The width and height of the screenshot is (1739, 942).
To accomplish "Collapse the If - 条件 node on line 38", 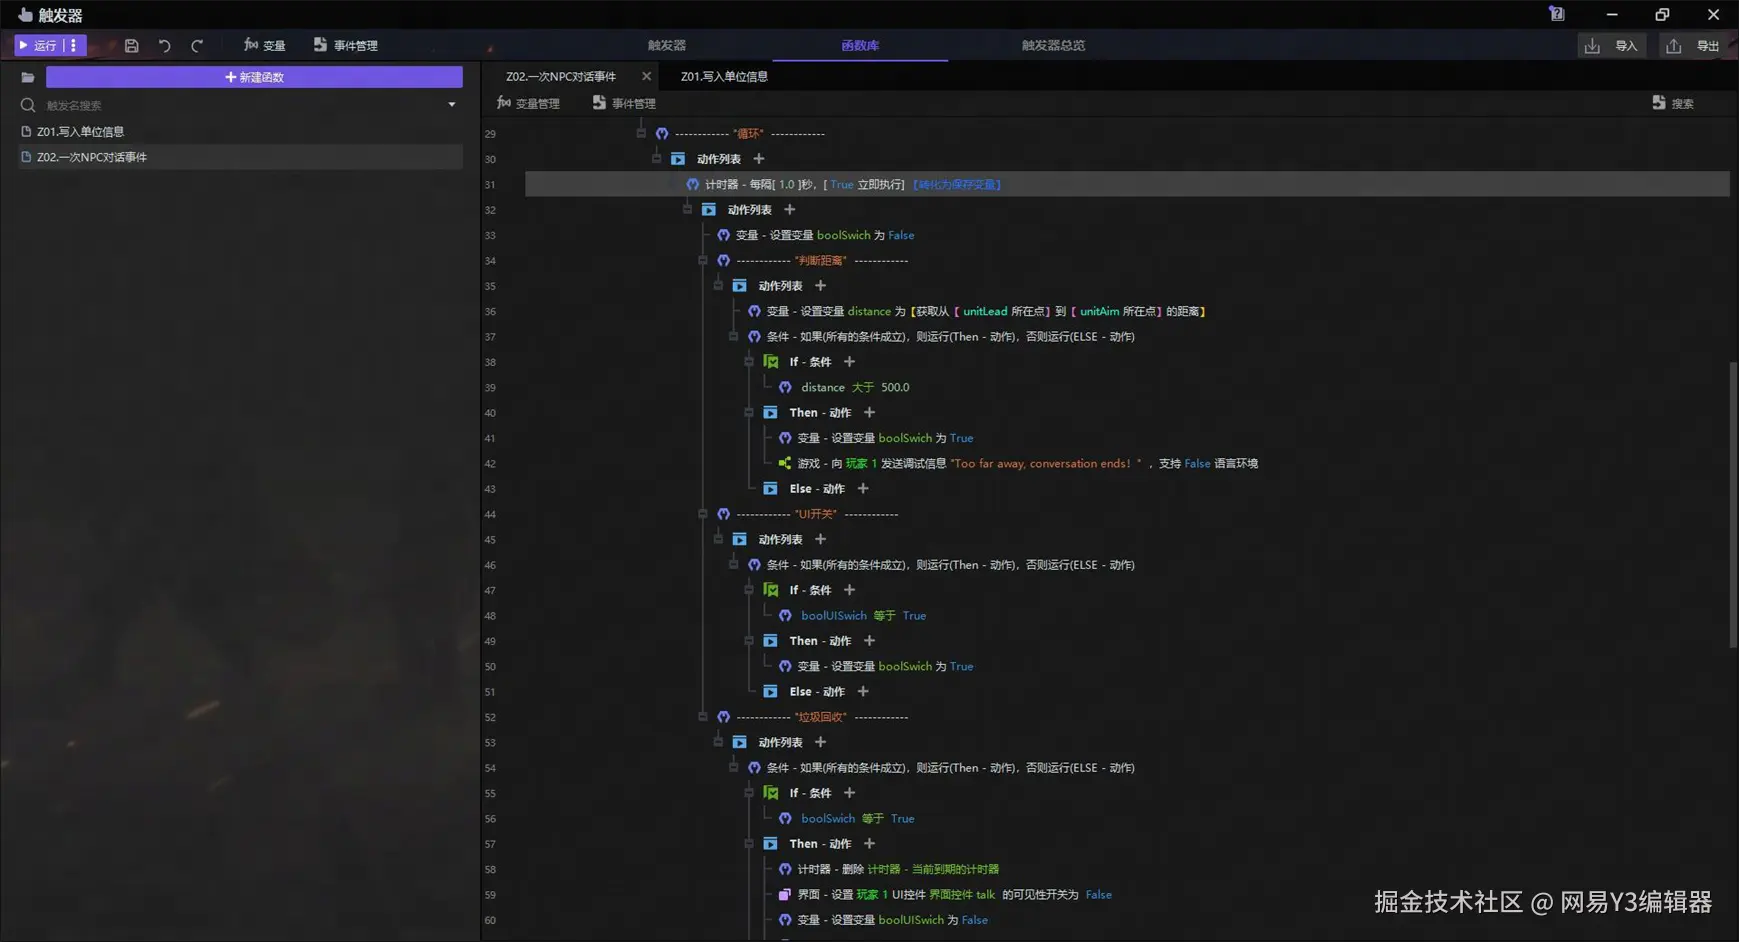I will point(749,362).
